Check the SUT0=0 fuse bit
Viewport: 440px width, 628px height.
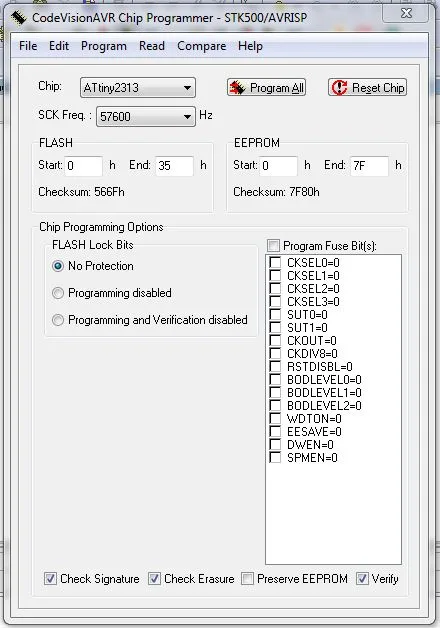click(275, 314)
